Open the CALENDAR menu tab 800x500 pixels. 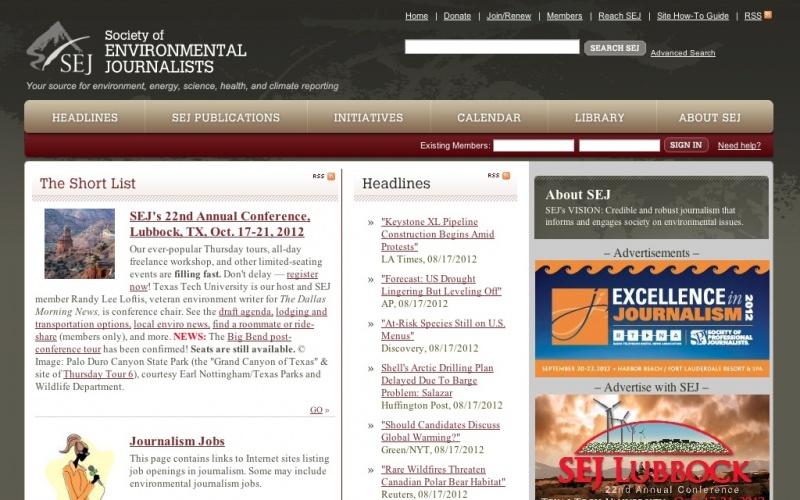click(489, 117)
